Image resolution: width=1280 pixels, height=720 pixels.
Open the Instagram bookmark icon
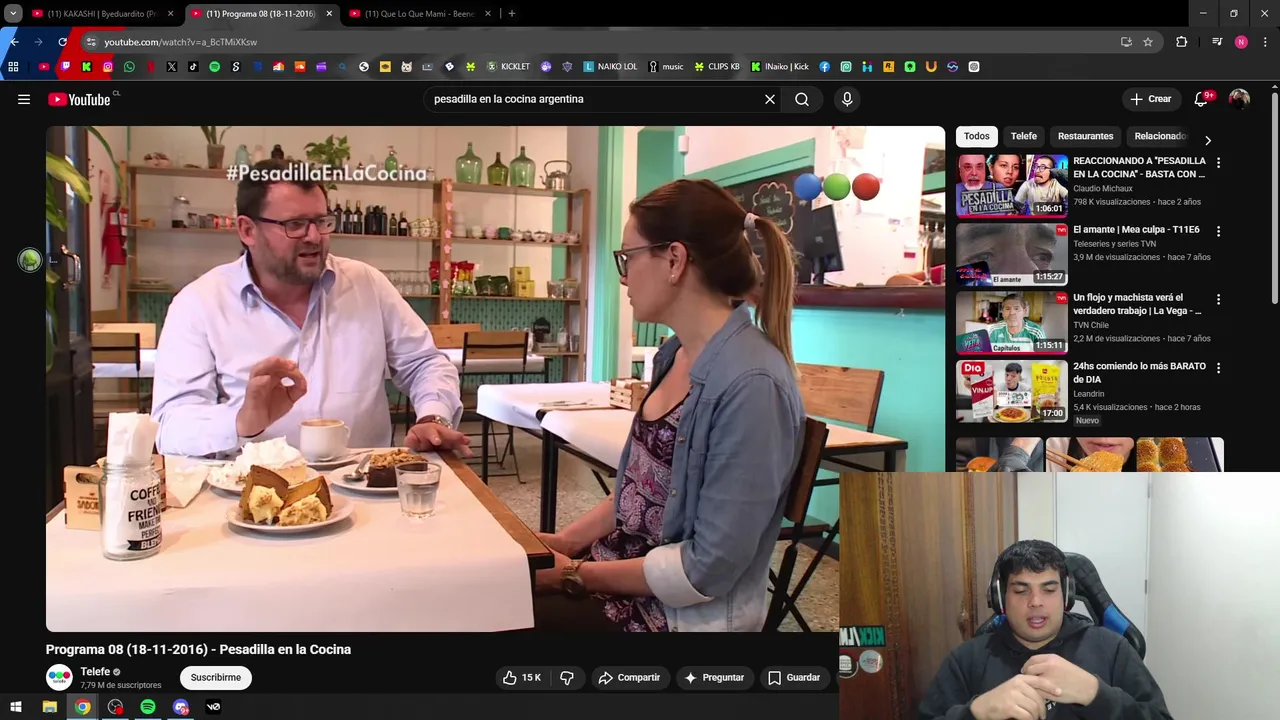pyautogui.click(x=108, y=67)
